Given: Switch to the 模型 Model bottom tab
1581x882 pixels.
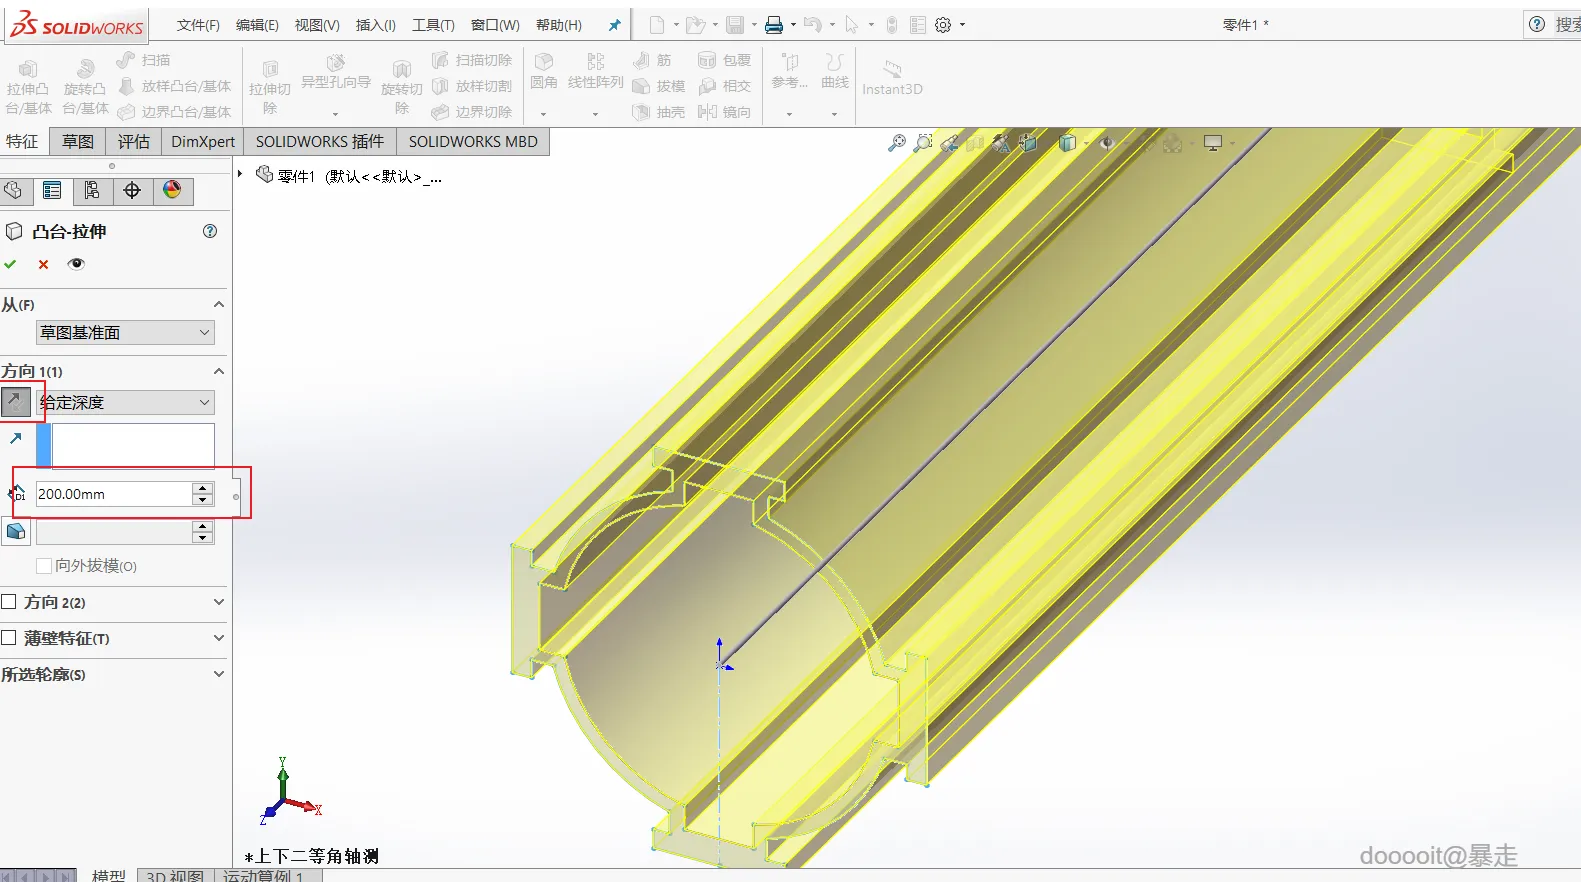Looking at the screenshot, I should pos(109,876).
